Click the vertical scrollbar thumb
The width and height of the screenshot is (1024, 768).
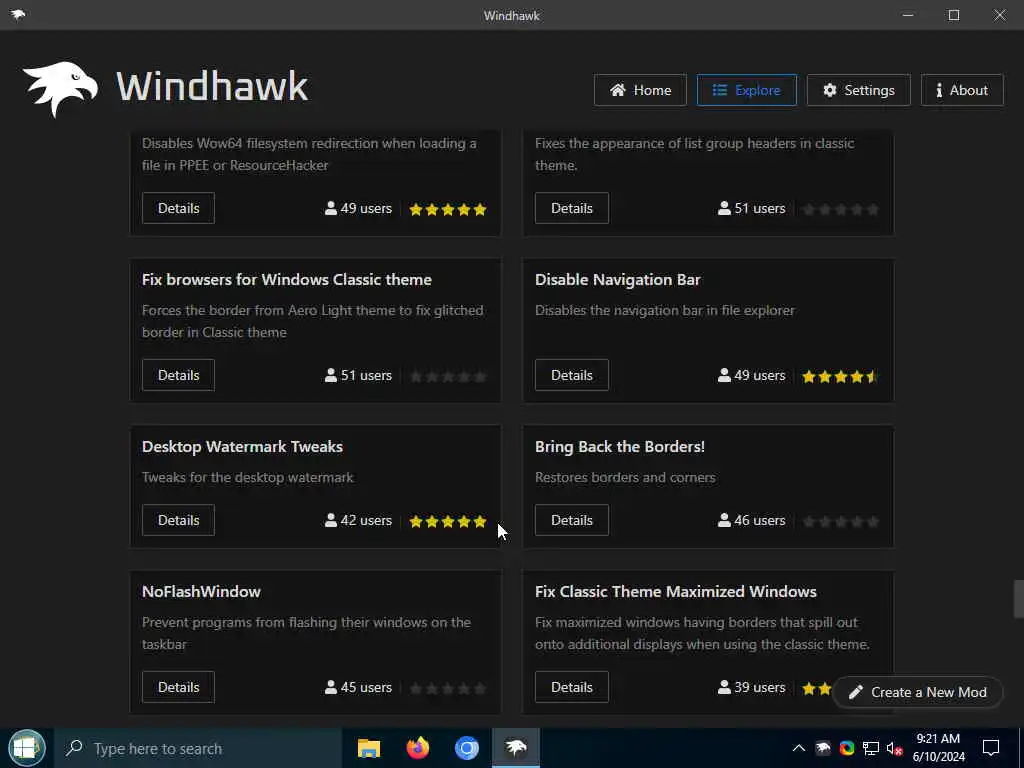click(1018, 598)
